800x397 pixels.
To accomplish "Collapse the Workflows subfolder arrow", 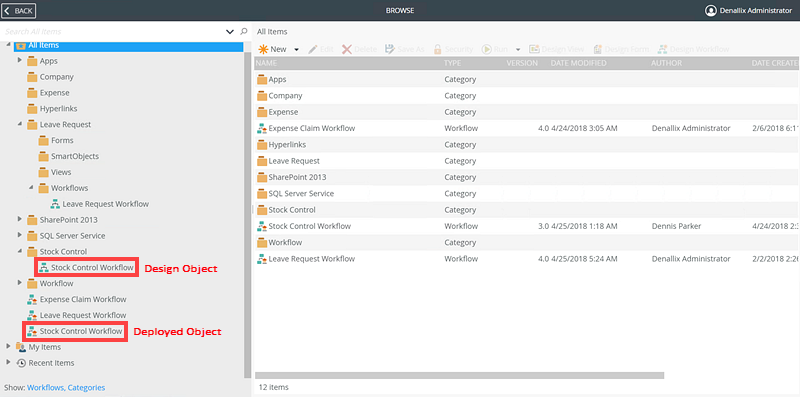I will [x=31, y=187].
